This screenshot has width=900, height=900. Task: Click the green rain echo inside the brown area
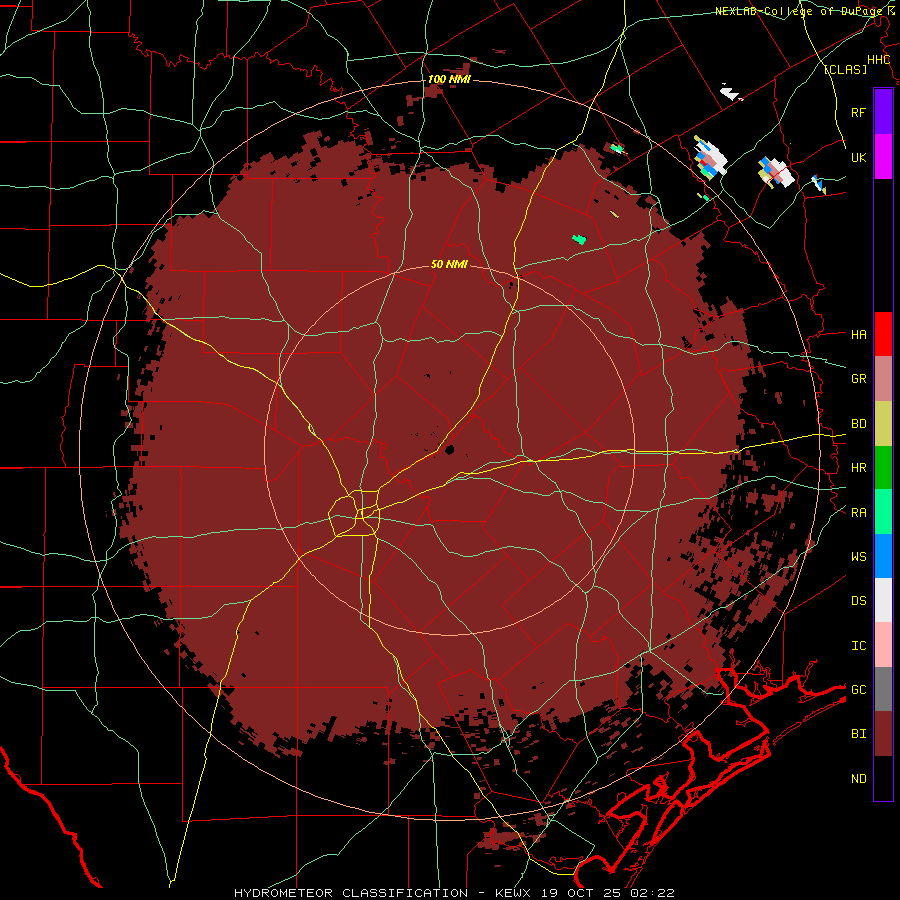click(579, 239)
